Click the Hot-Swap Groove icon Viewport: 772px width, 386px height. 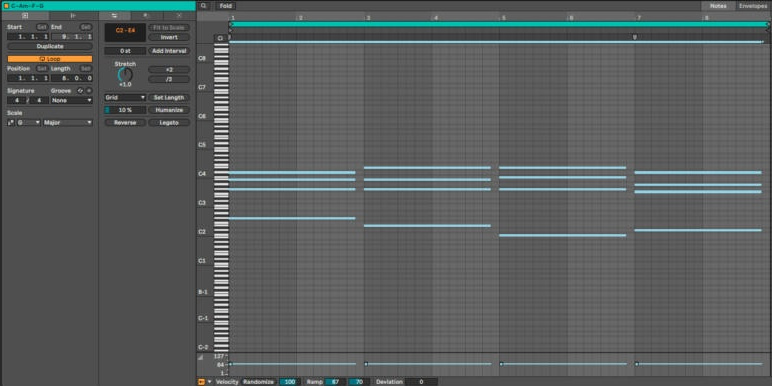coord(81,91)
